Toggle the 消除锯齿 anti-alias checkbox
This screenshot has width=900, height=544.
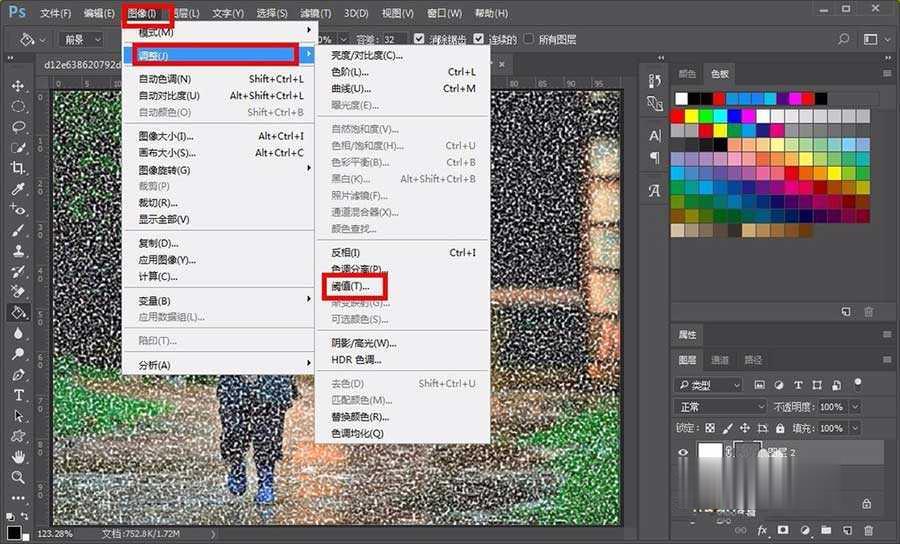[x=419, y=39]
